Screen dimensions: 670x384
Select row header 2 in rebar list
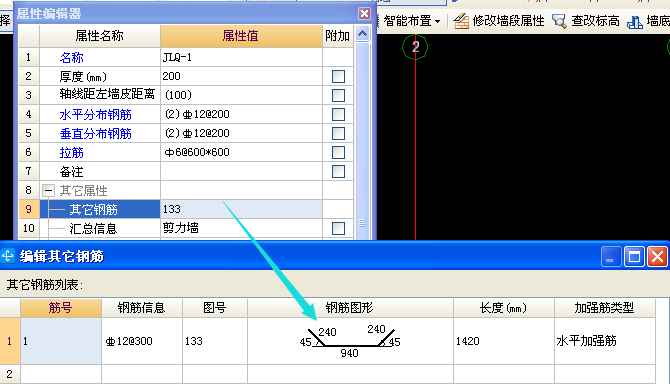click(10, 374)
